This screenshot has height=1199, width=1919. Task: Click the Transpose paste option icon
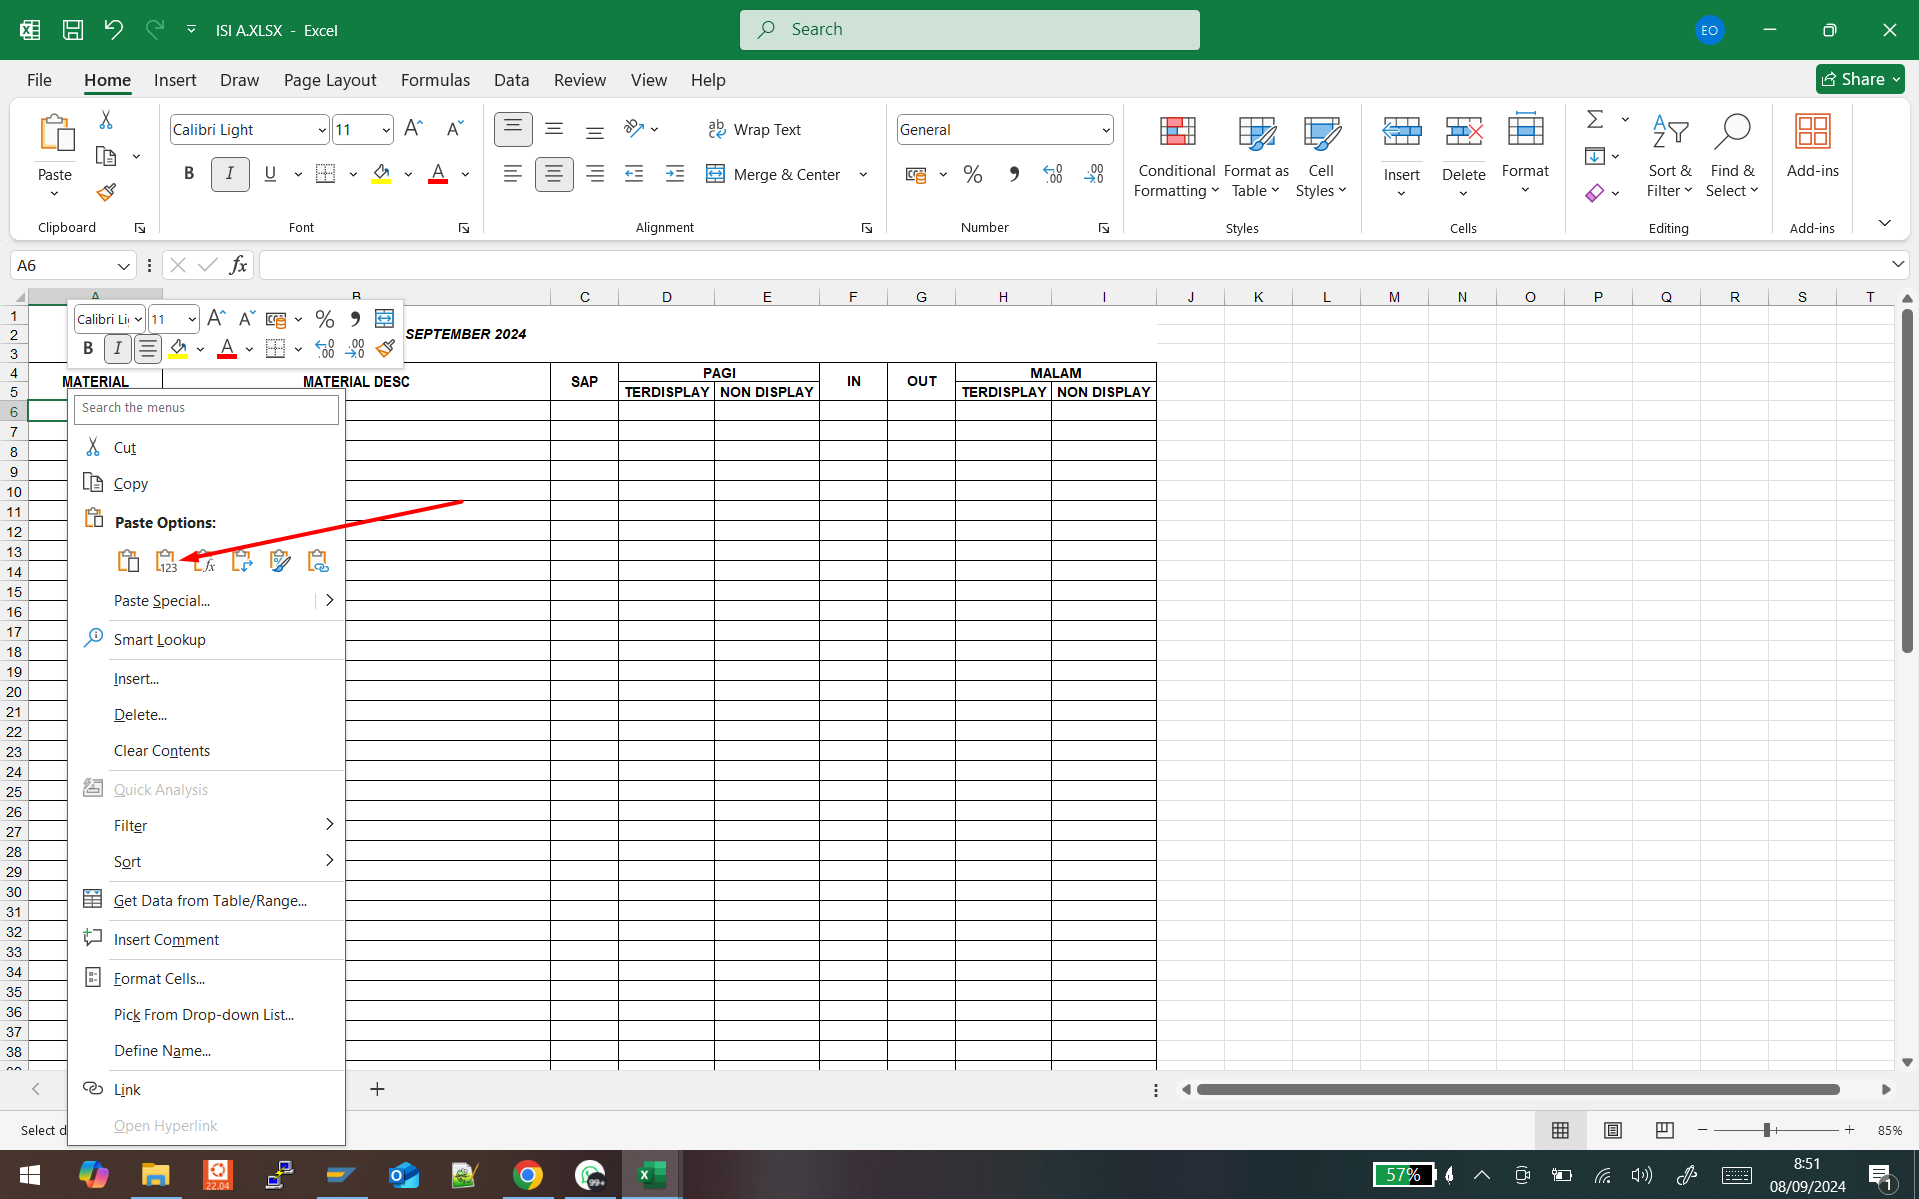242,561
